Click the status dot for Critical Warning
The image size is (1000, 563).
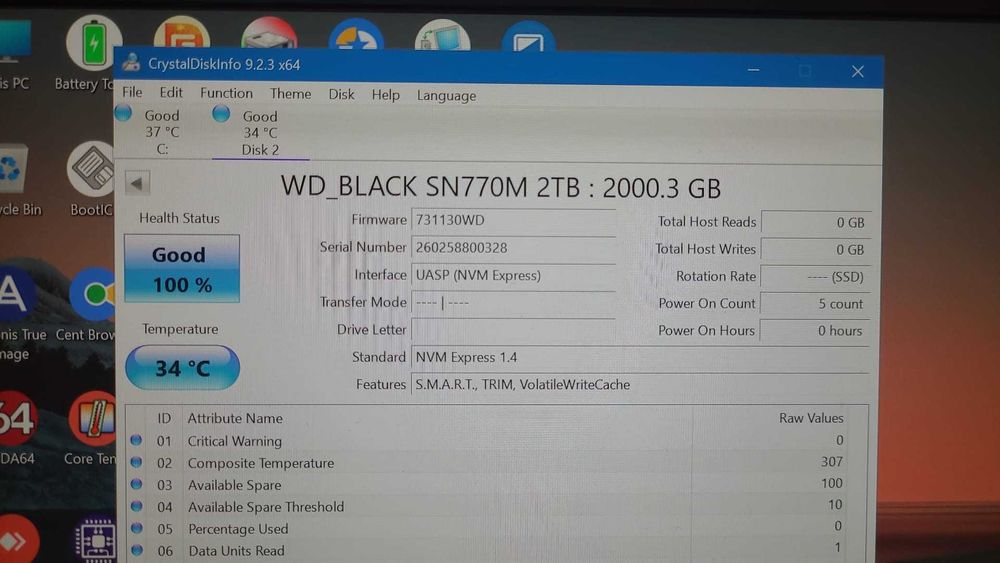(x=136, y=440)
